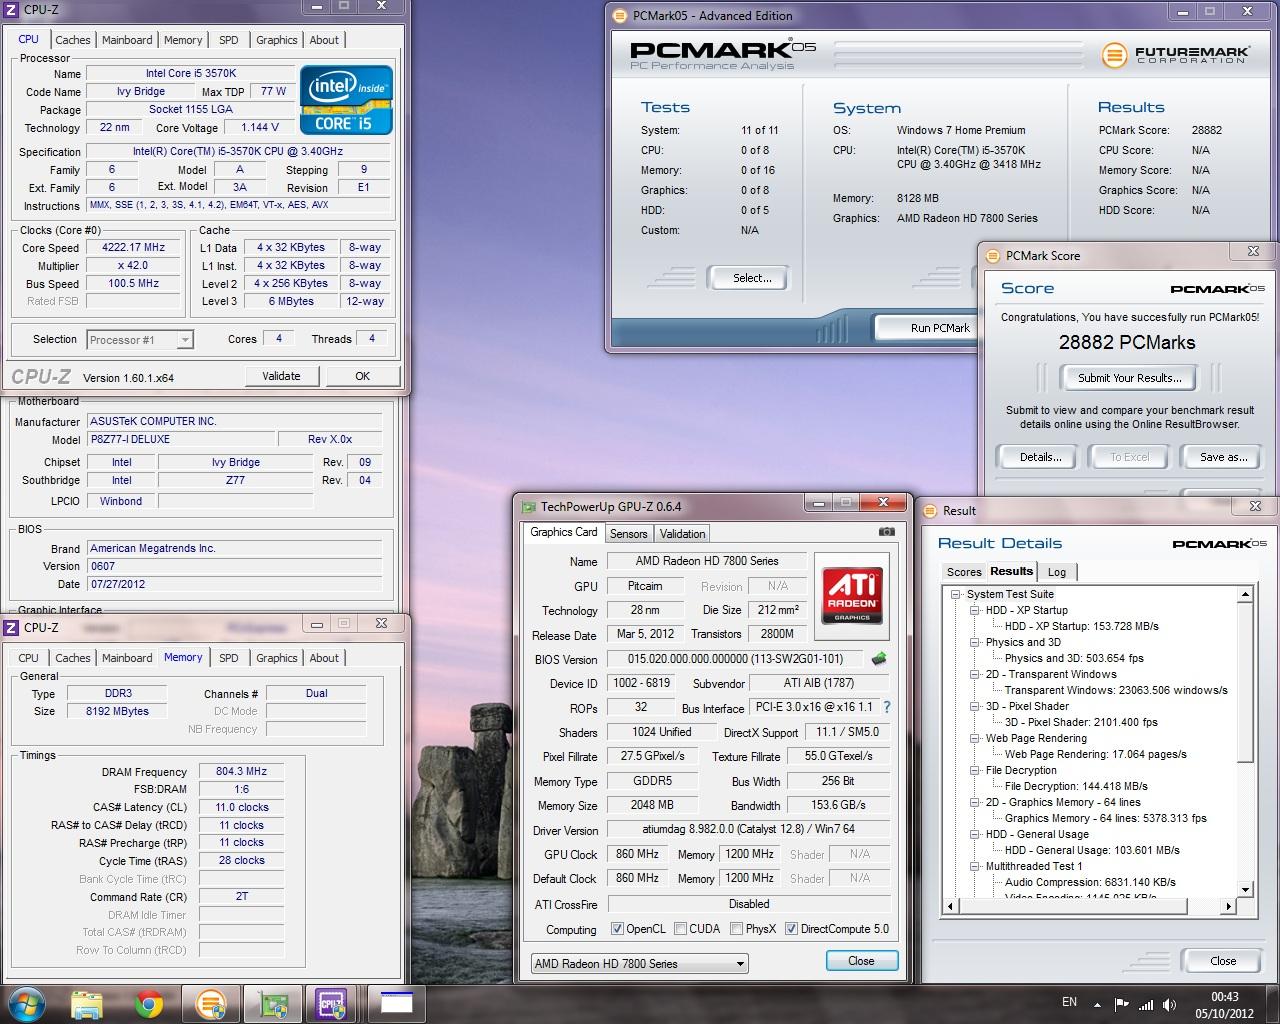
Task: Click the Result window title icon
Action: [x=930, y=510]
